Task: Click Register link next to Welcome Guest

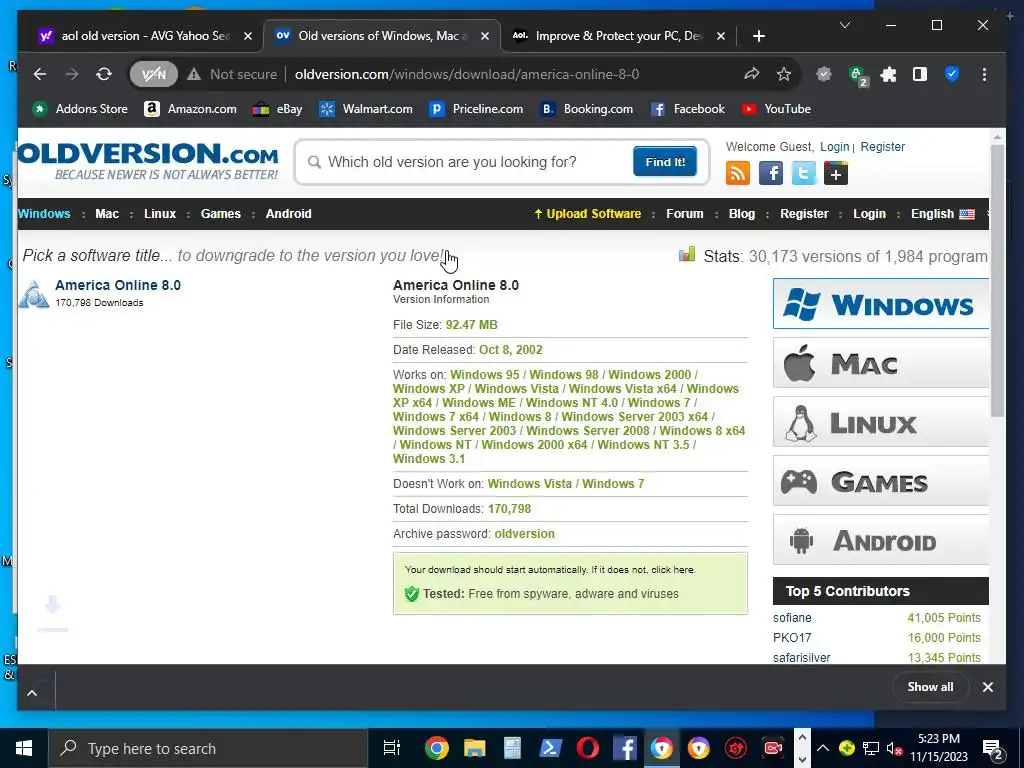Action: [x=882, y=147]
